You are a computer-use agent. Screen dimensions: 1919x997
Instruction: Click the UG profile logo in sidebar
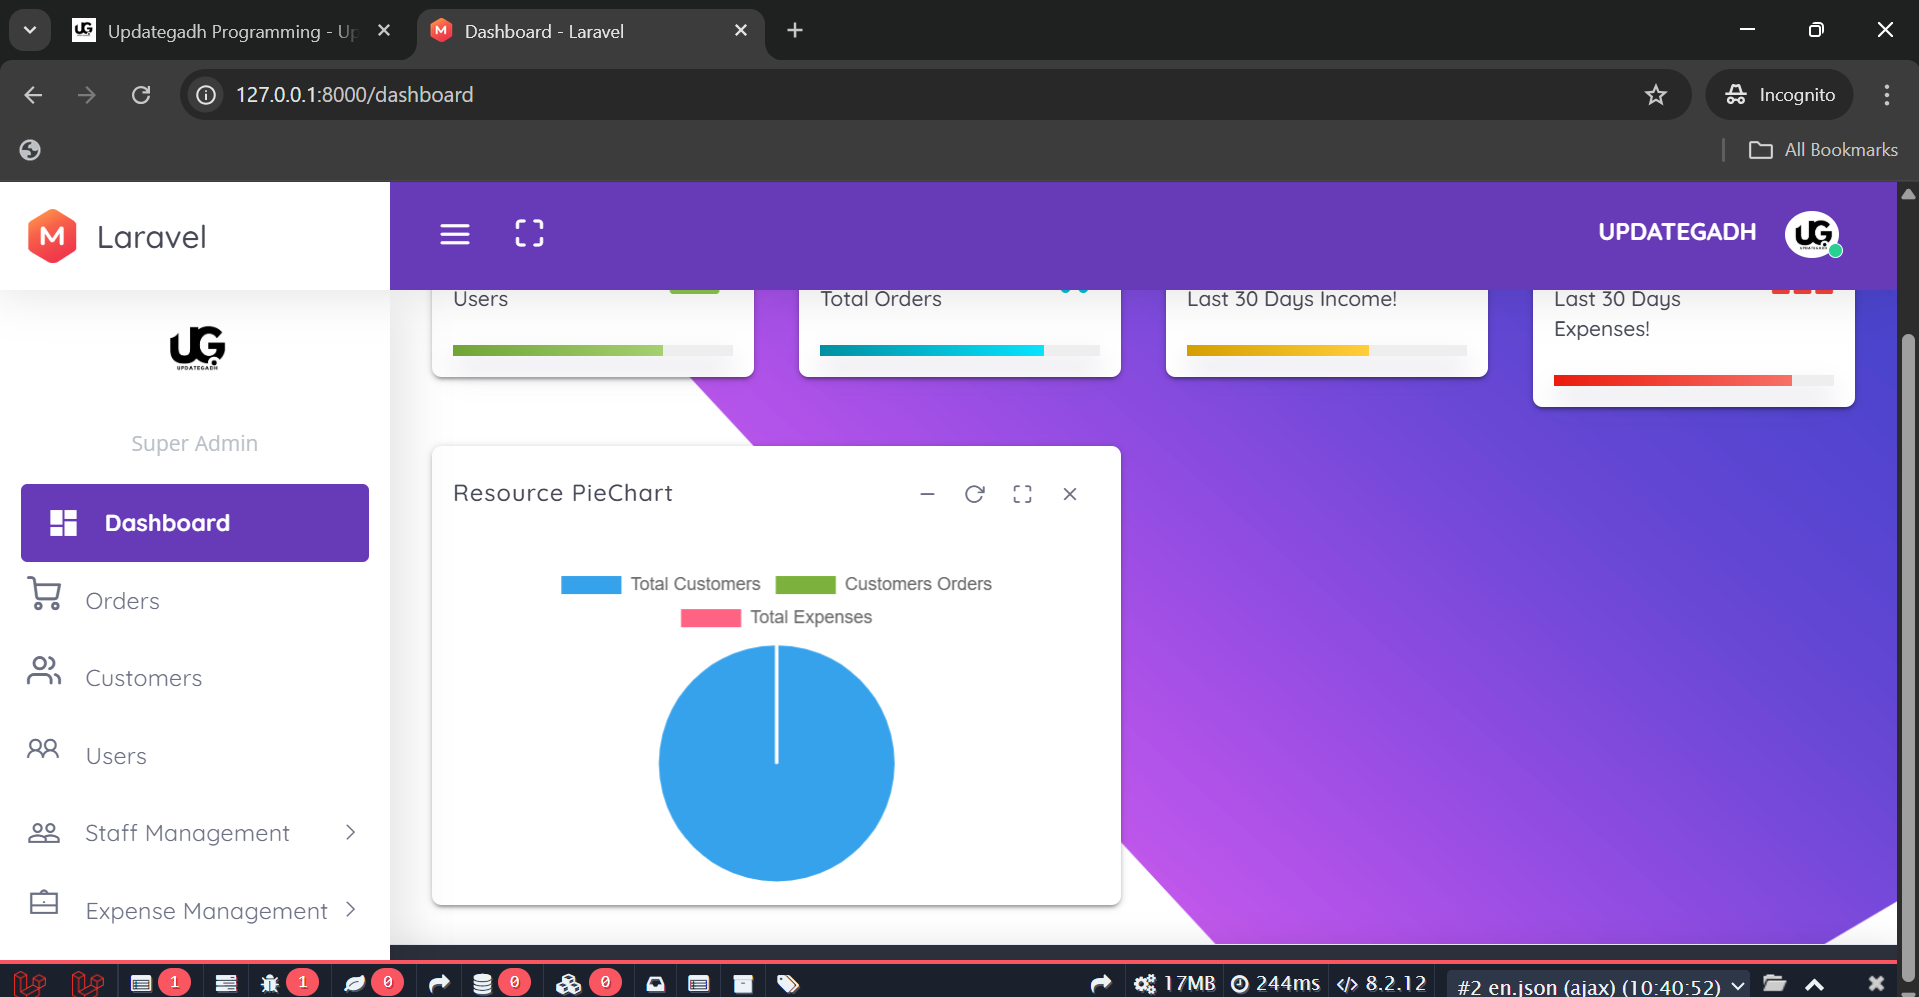pyautogui.click(x=197, y=348)
